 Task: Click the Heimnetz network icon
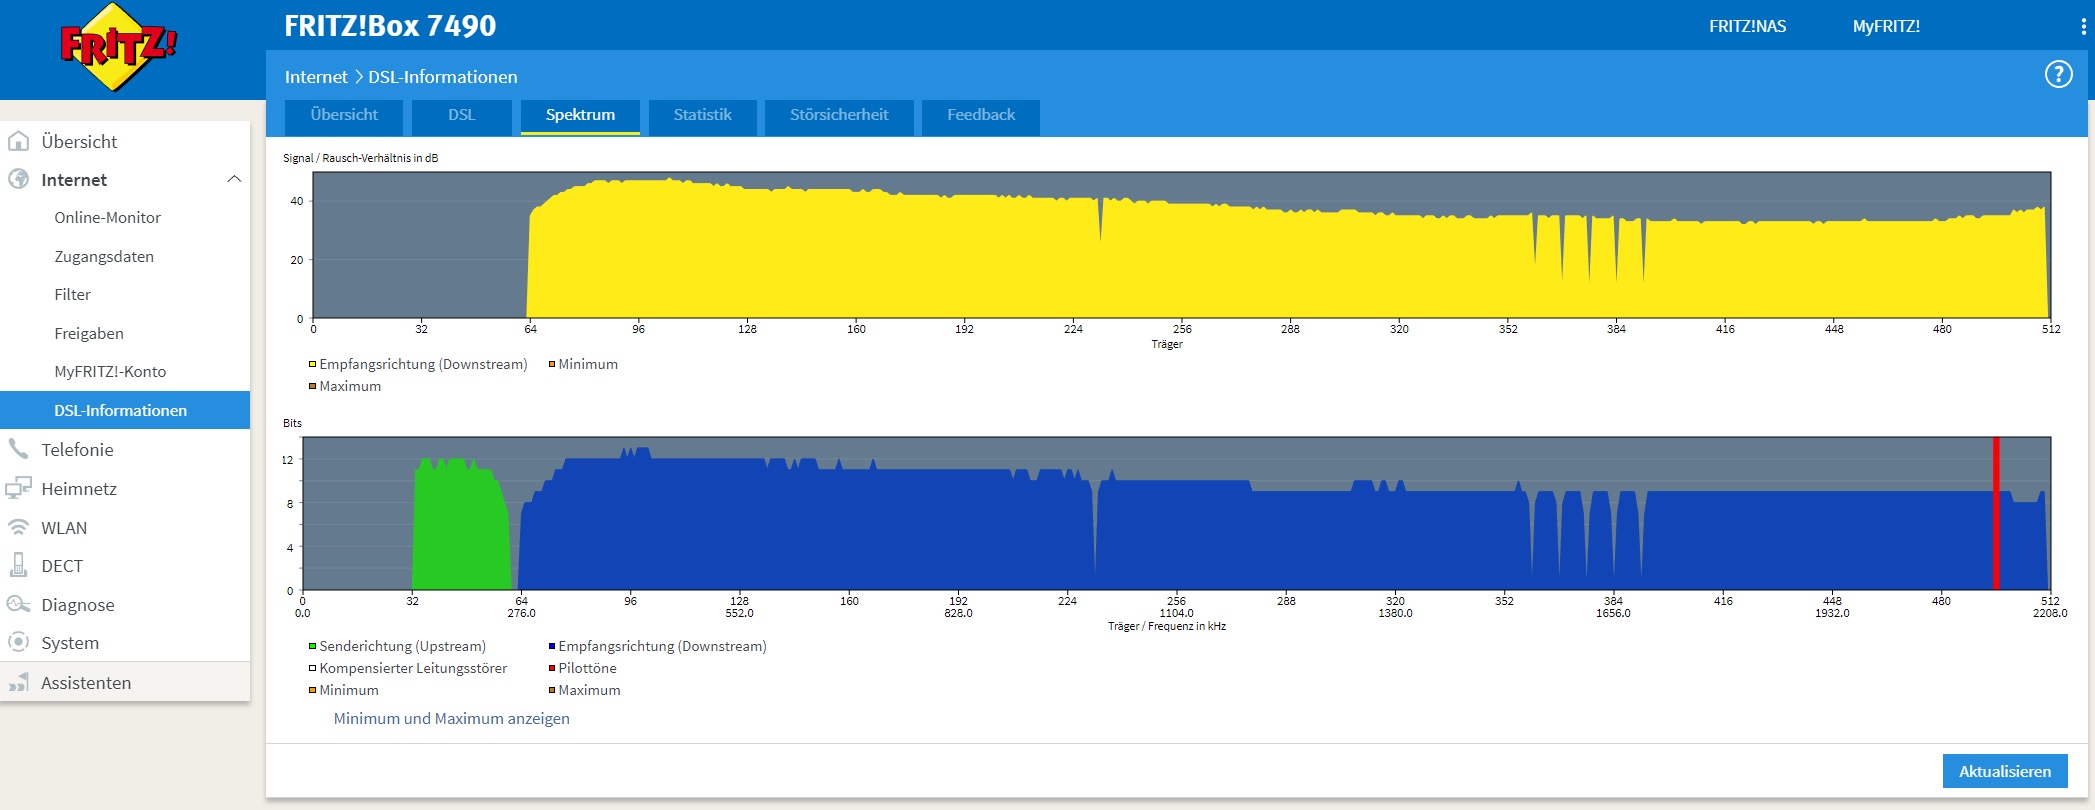(x=18, y=488)
